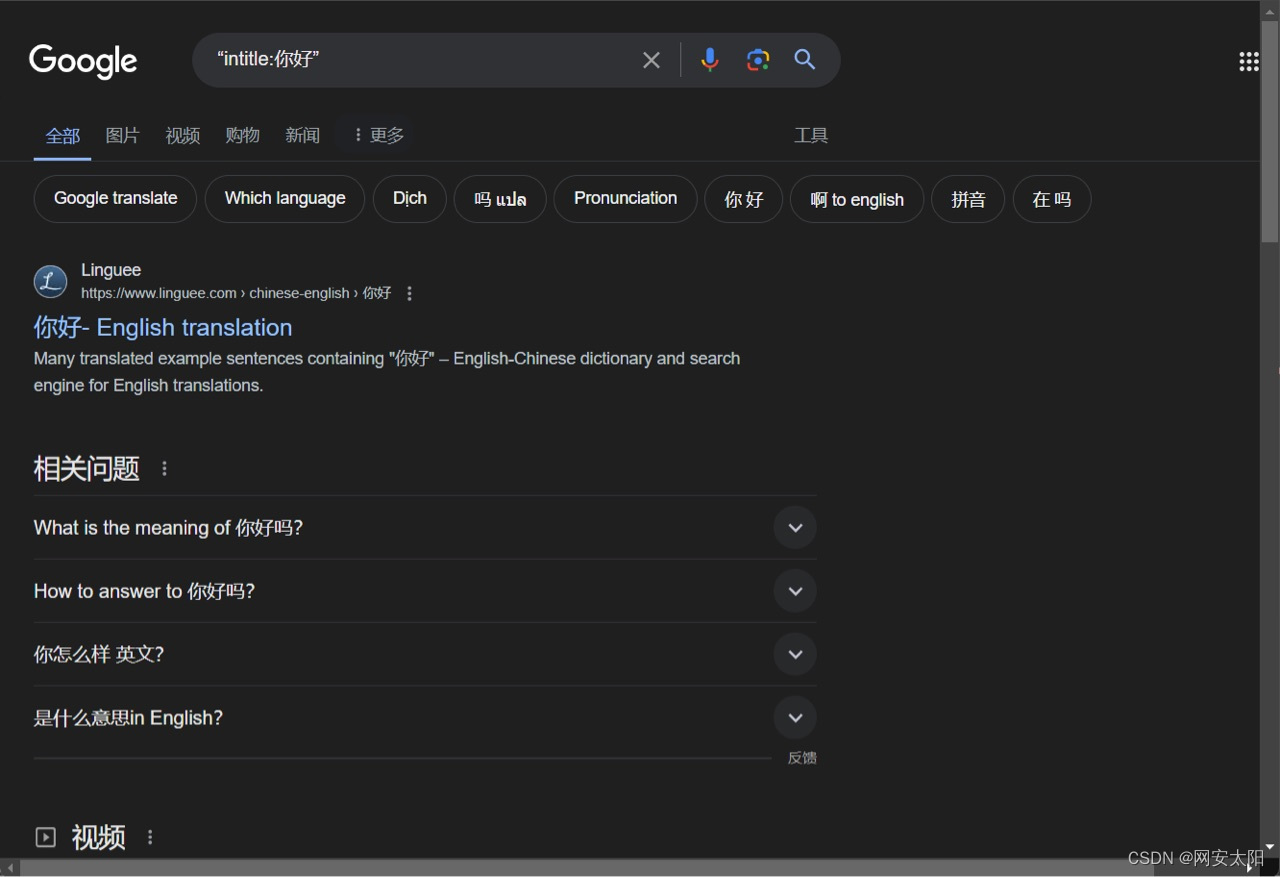Viewport: 1280px width, 877px height.
Task: Click the horizontal scrollbar at bottom
Action: (x=587, y=867)
